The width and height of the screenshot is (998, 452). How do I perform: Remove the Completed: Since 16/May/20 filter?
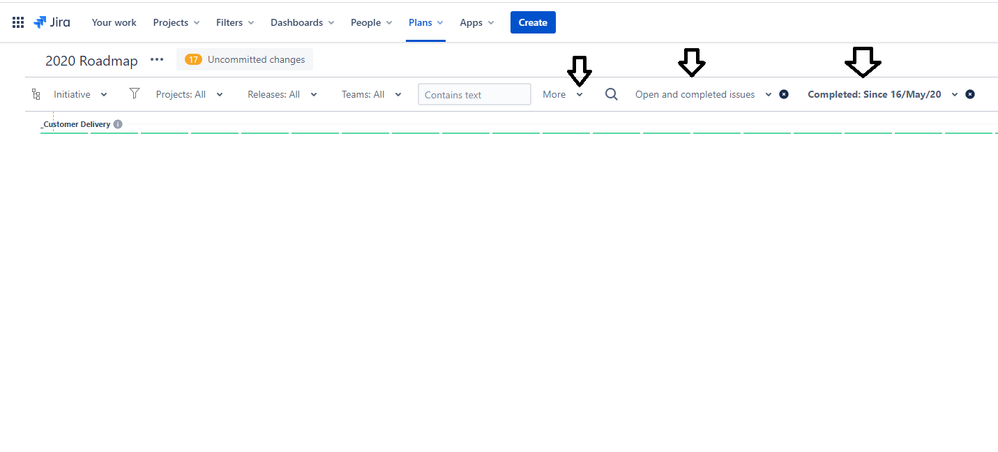[970, 94]
